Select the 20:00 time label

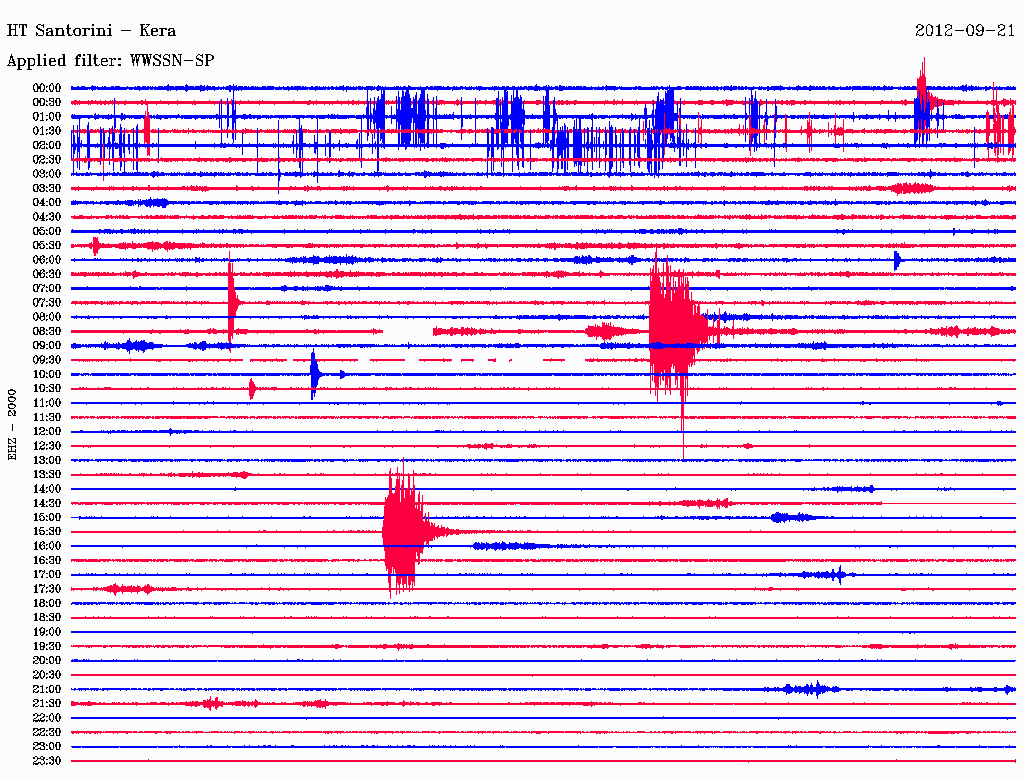(x=47, y=660)
